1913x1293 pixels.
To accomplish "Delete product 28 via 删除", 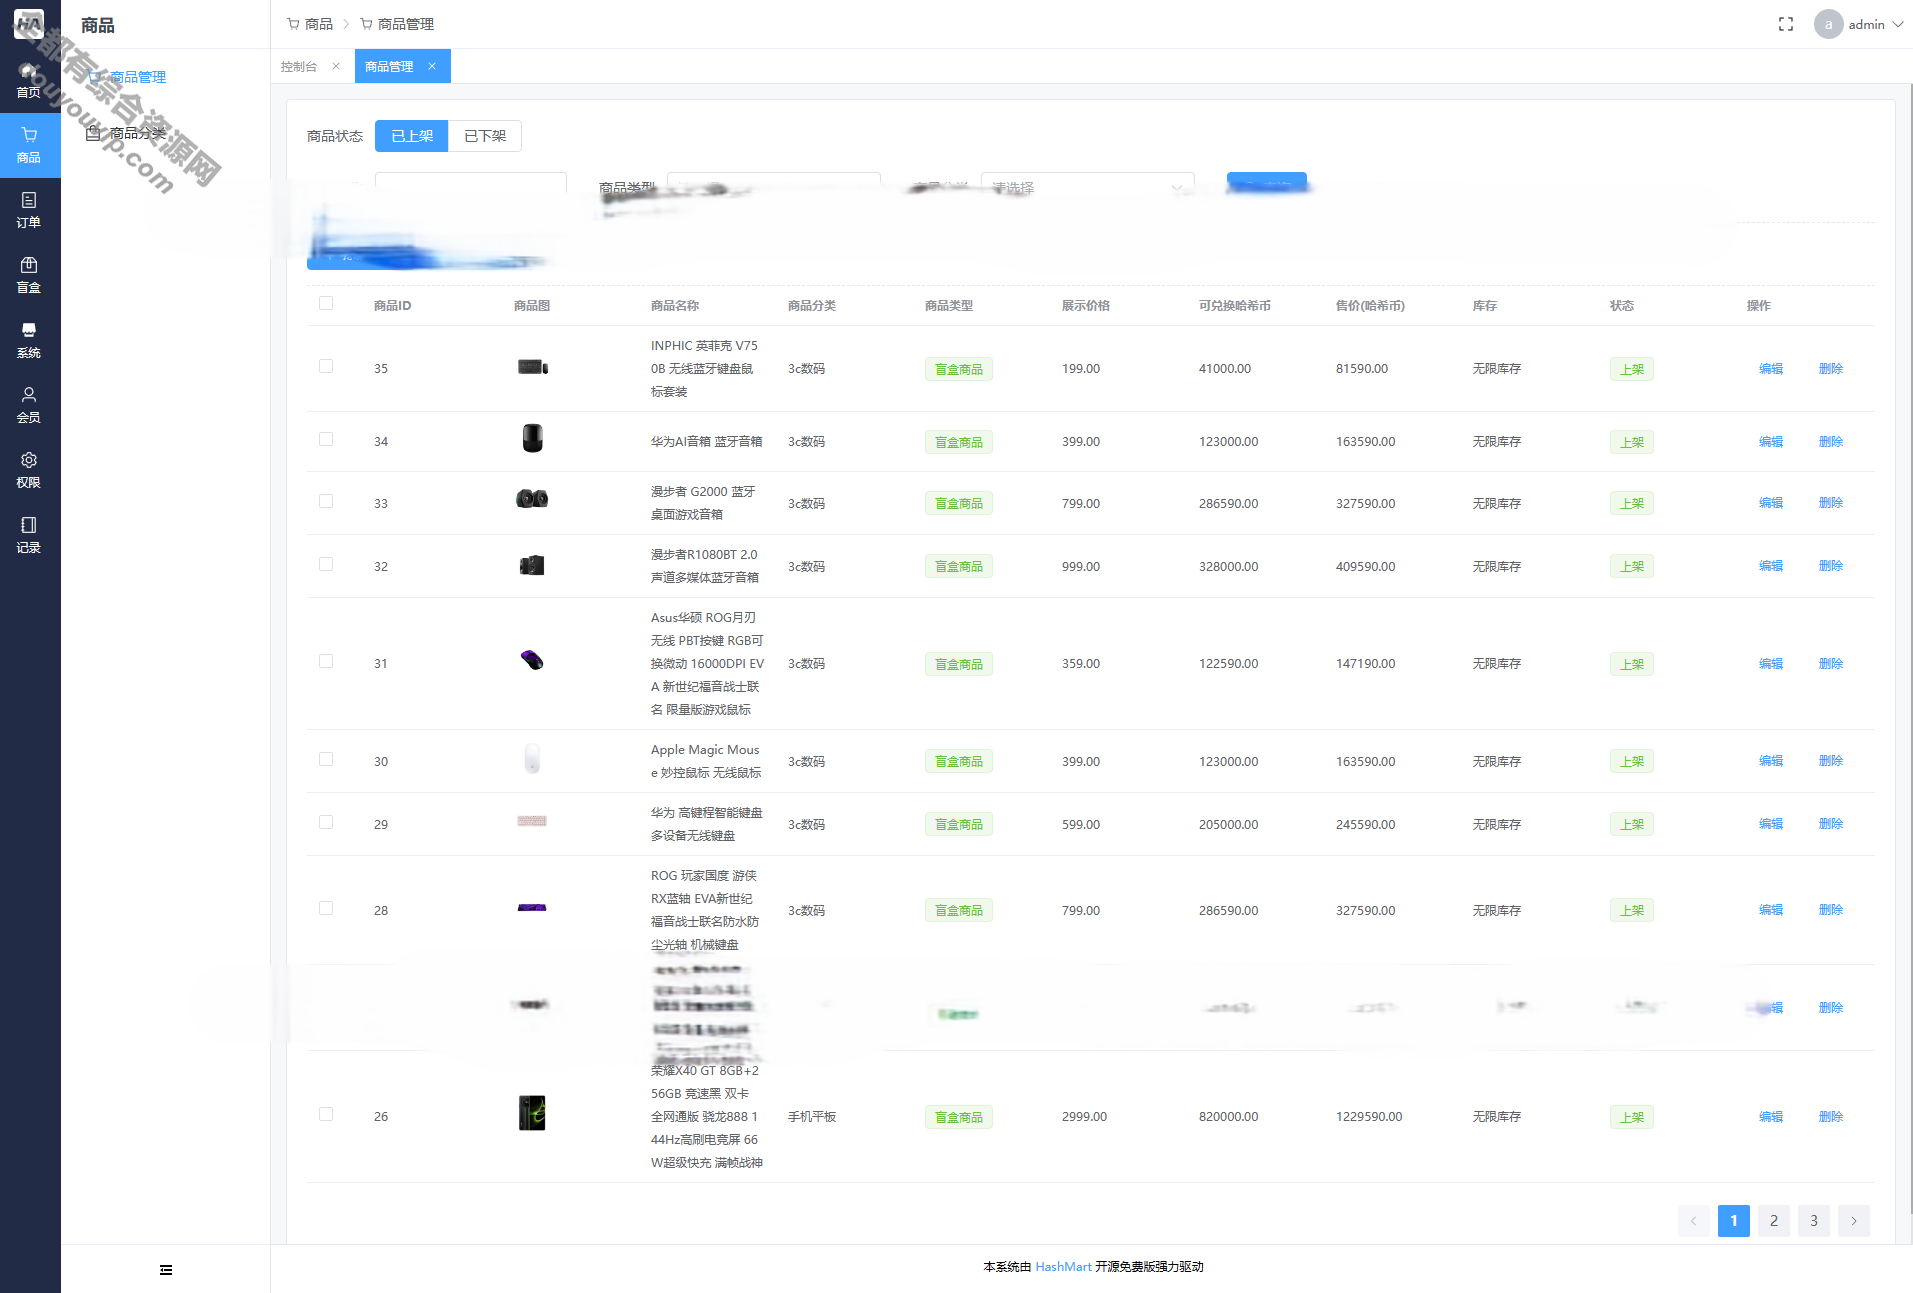I will click(x=1831, y=910).
